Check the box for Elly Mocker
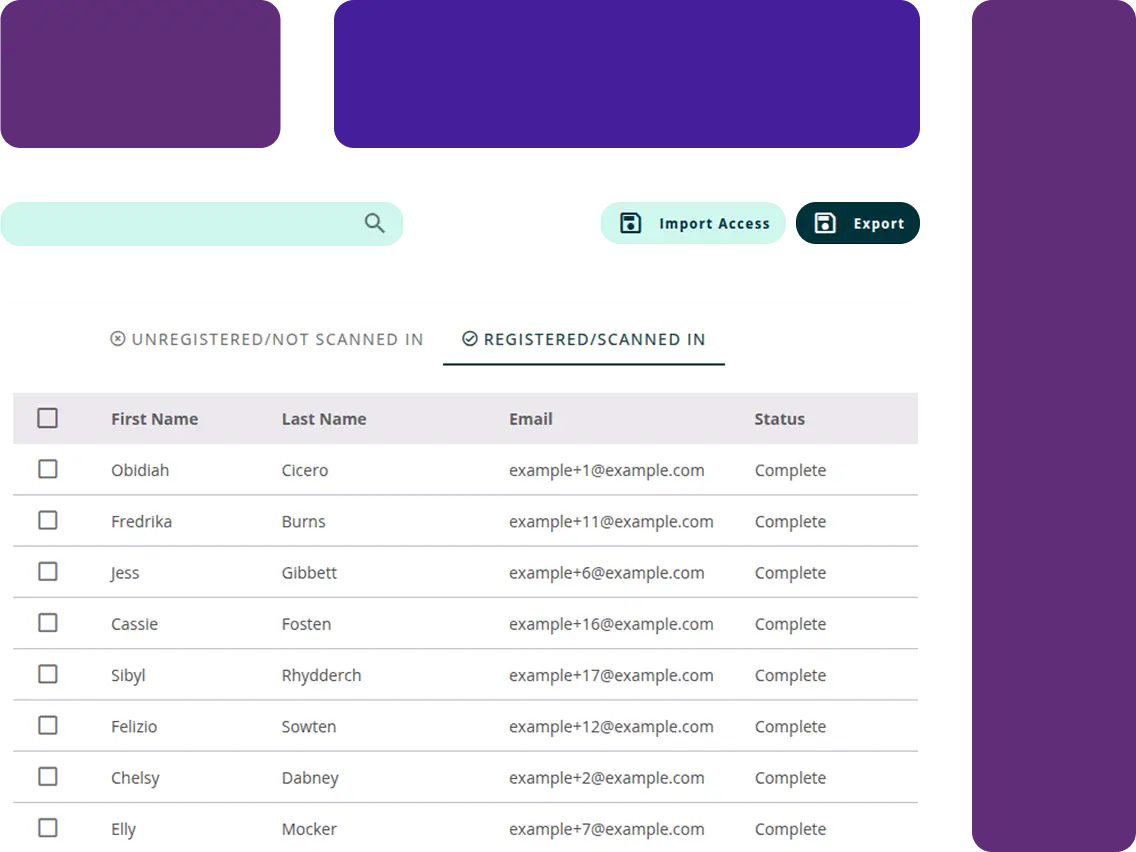Image resolution: width=1136 pixels, height=852 pixels. [47, 828]
